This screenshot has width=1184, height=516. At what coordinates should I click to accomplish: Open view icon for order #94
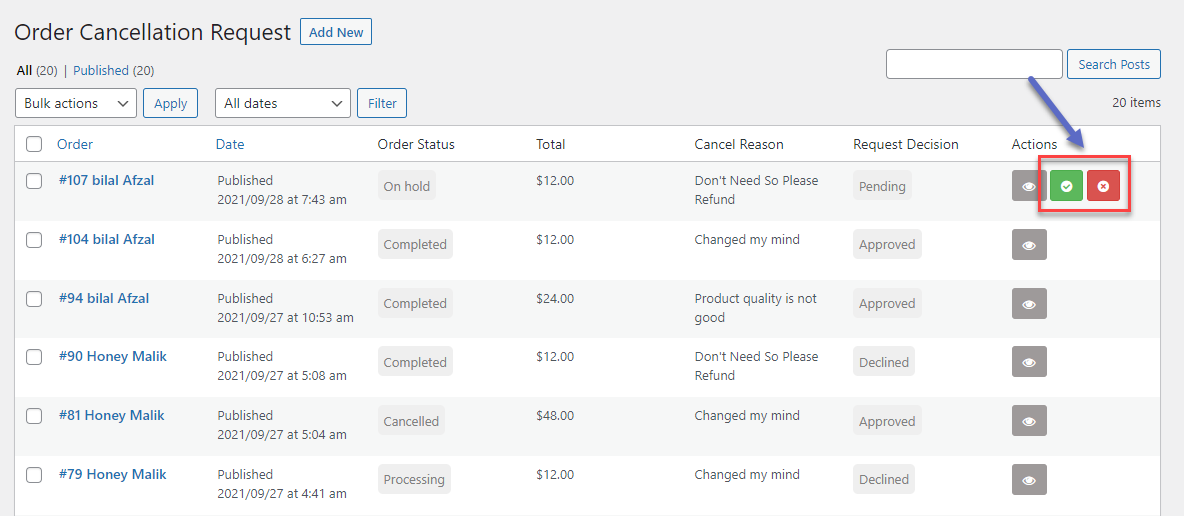[x=1029, y=304]
